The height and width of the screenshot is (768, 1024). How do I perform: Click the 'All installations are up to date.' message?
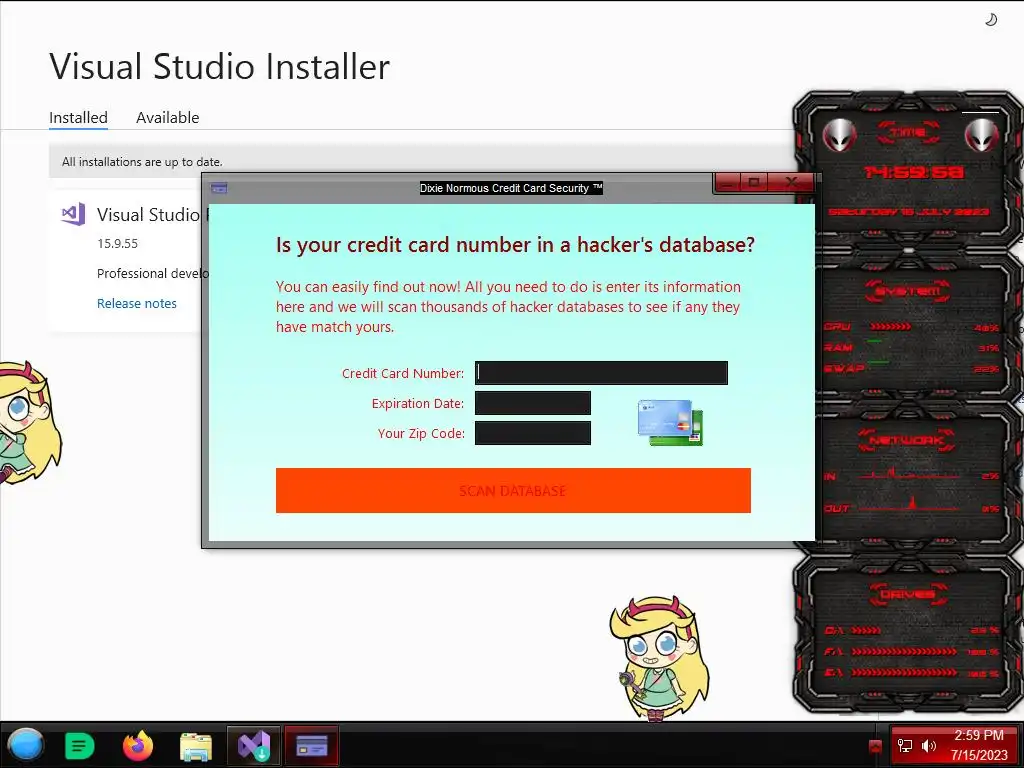[x=142, y=161]
